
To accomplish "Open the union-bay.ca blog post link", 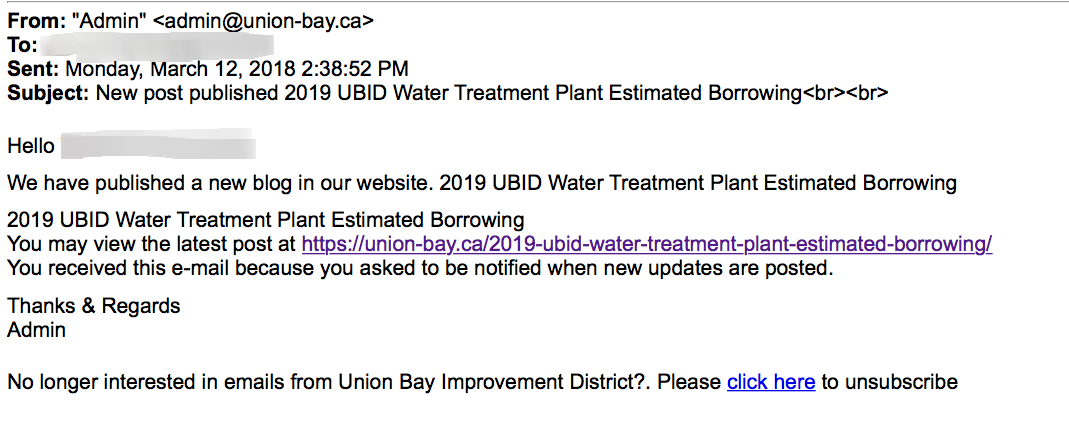I will click(646, 244).
